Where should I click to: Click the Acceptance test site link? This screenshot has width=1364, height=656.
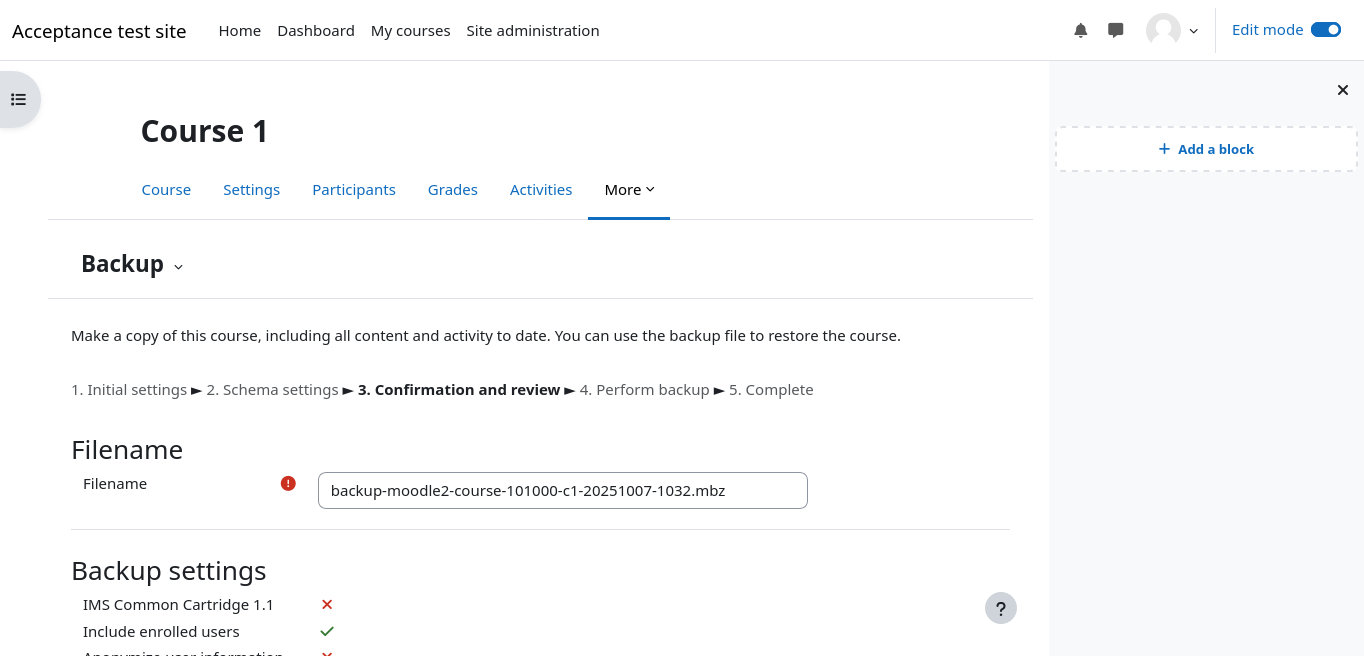pos(99,31)
